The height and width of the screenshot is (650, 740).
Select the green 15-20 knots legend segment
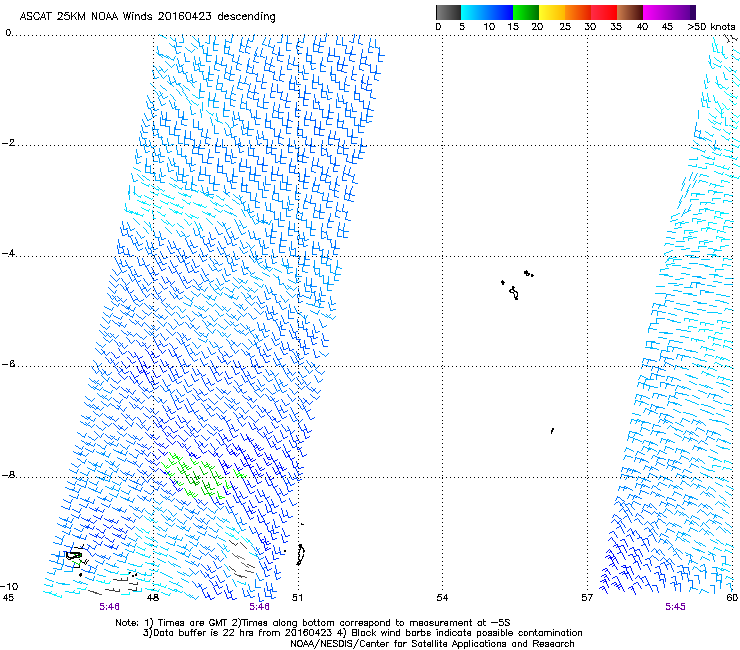pyautogui.click(x=526, y=13)
